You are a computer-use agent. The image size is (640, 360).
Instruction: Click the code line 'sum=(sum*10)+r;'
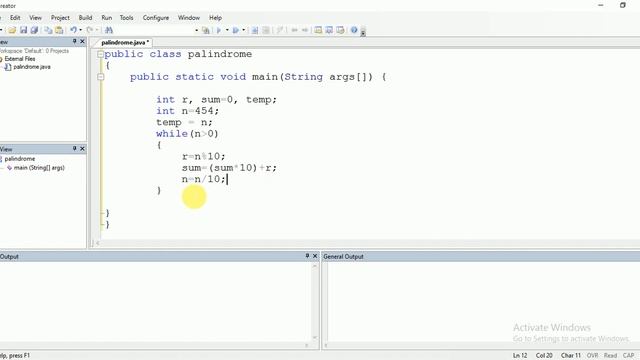coord(229,167)
